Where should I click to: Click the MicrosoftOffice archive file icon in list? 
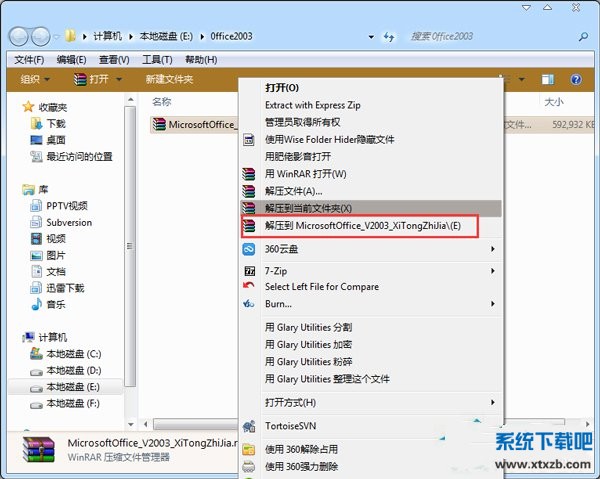coord(159,125)
